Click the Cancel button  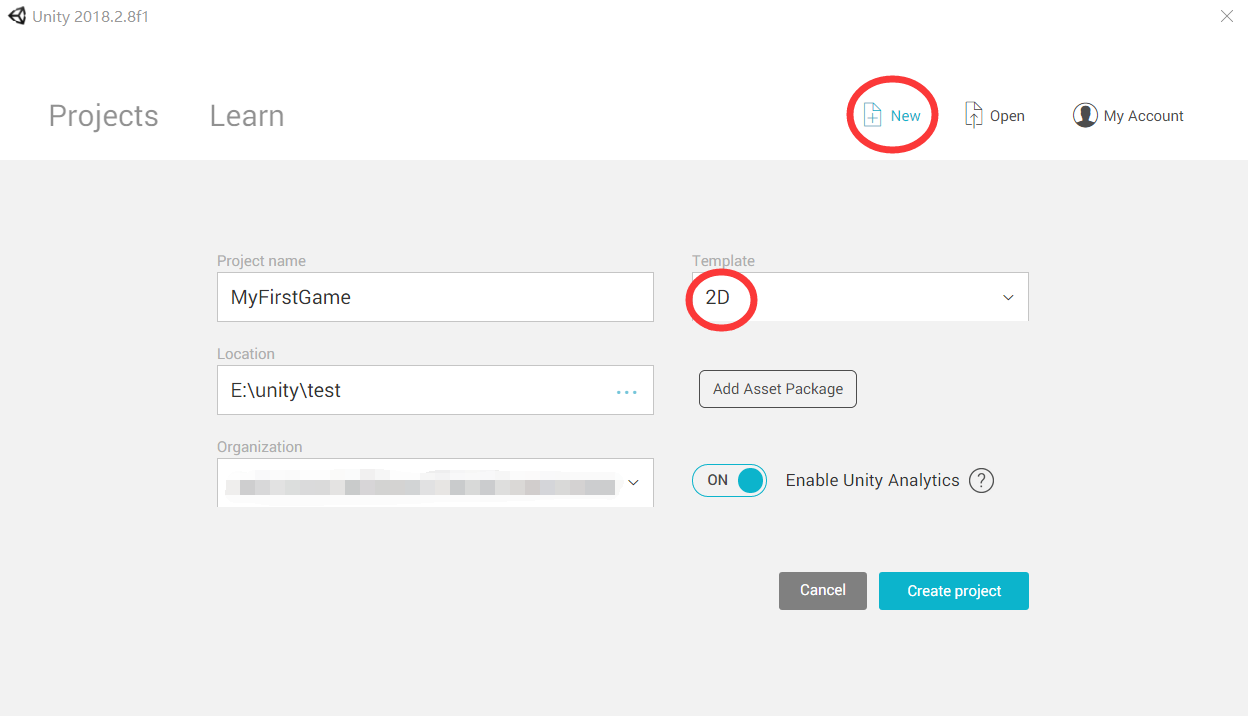[x=823, y=591]
